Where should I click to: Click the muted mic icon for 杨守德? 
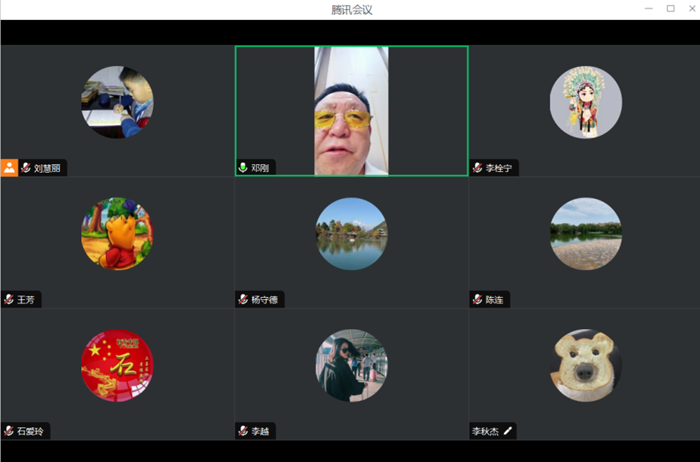[x=243, y=299]
